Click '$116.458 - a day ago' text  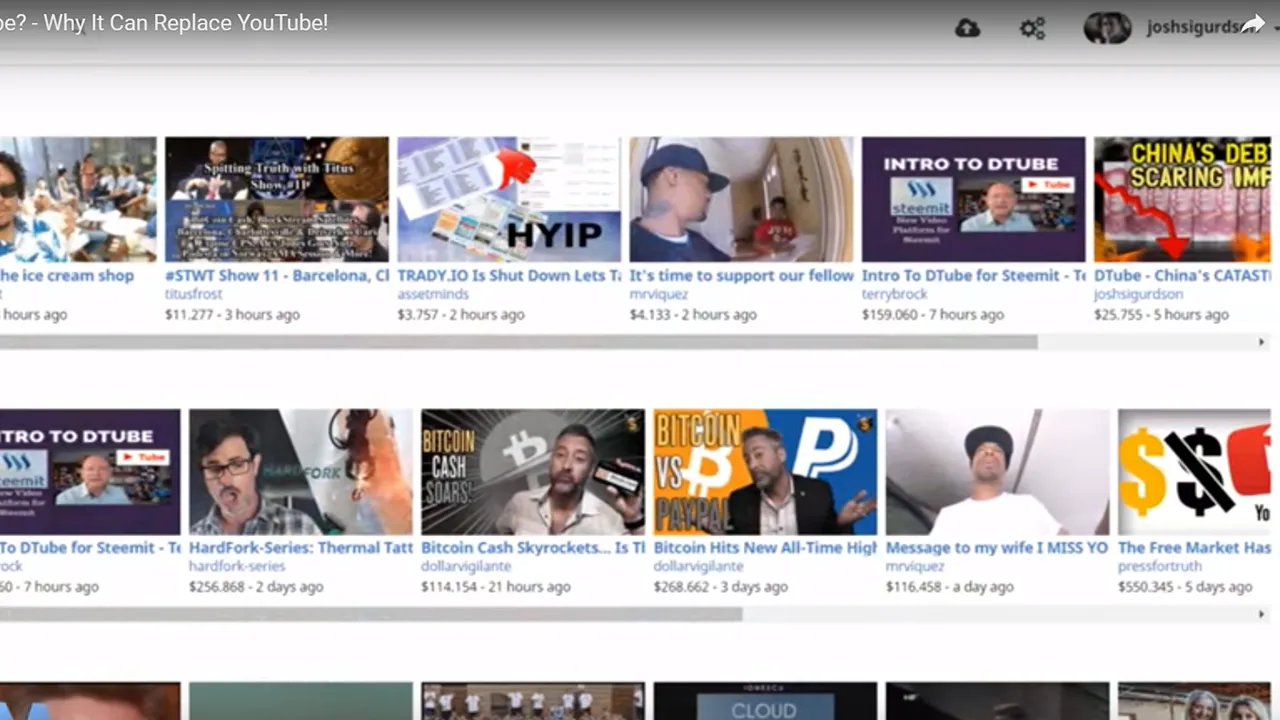point(950,586)
